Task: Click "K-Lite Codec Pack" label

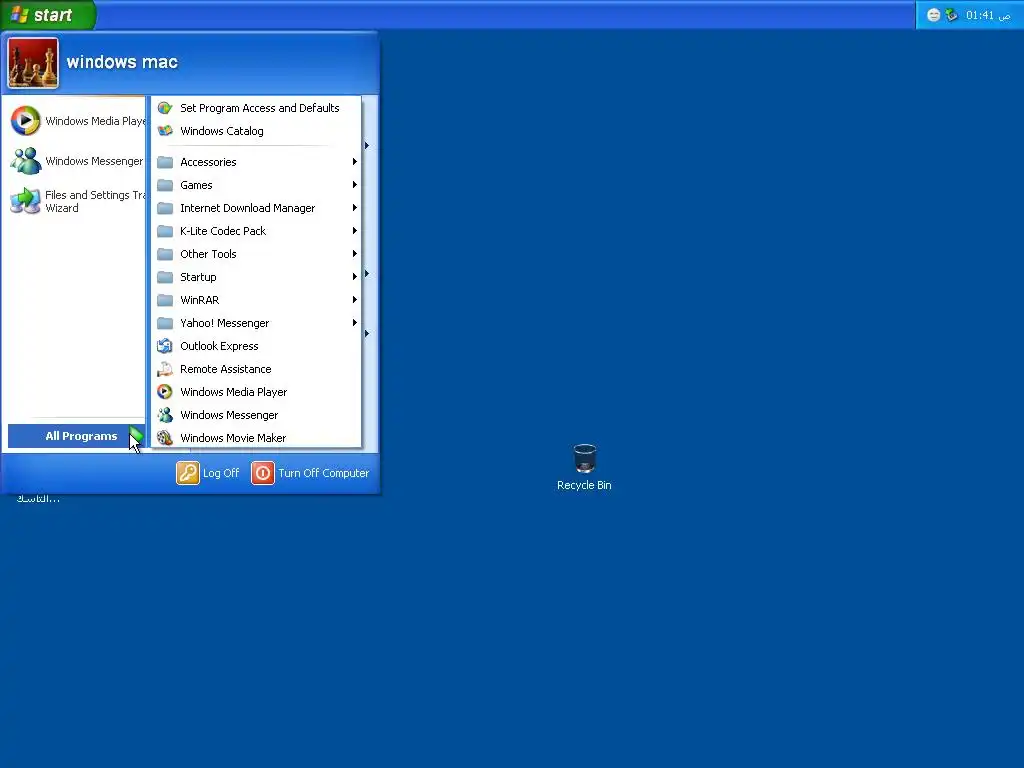Action: pyautogui.click(x=223, y=231)
